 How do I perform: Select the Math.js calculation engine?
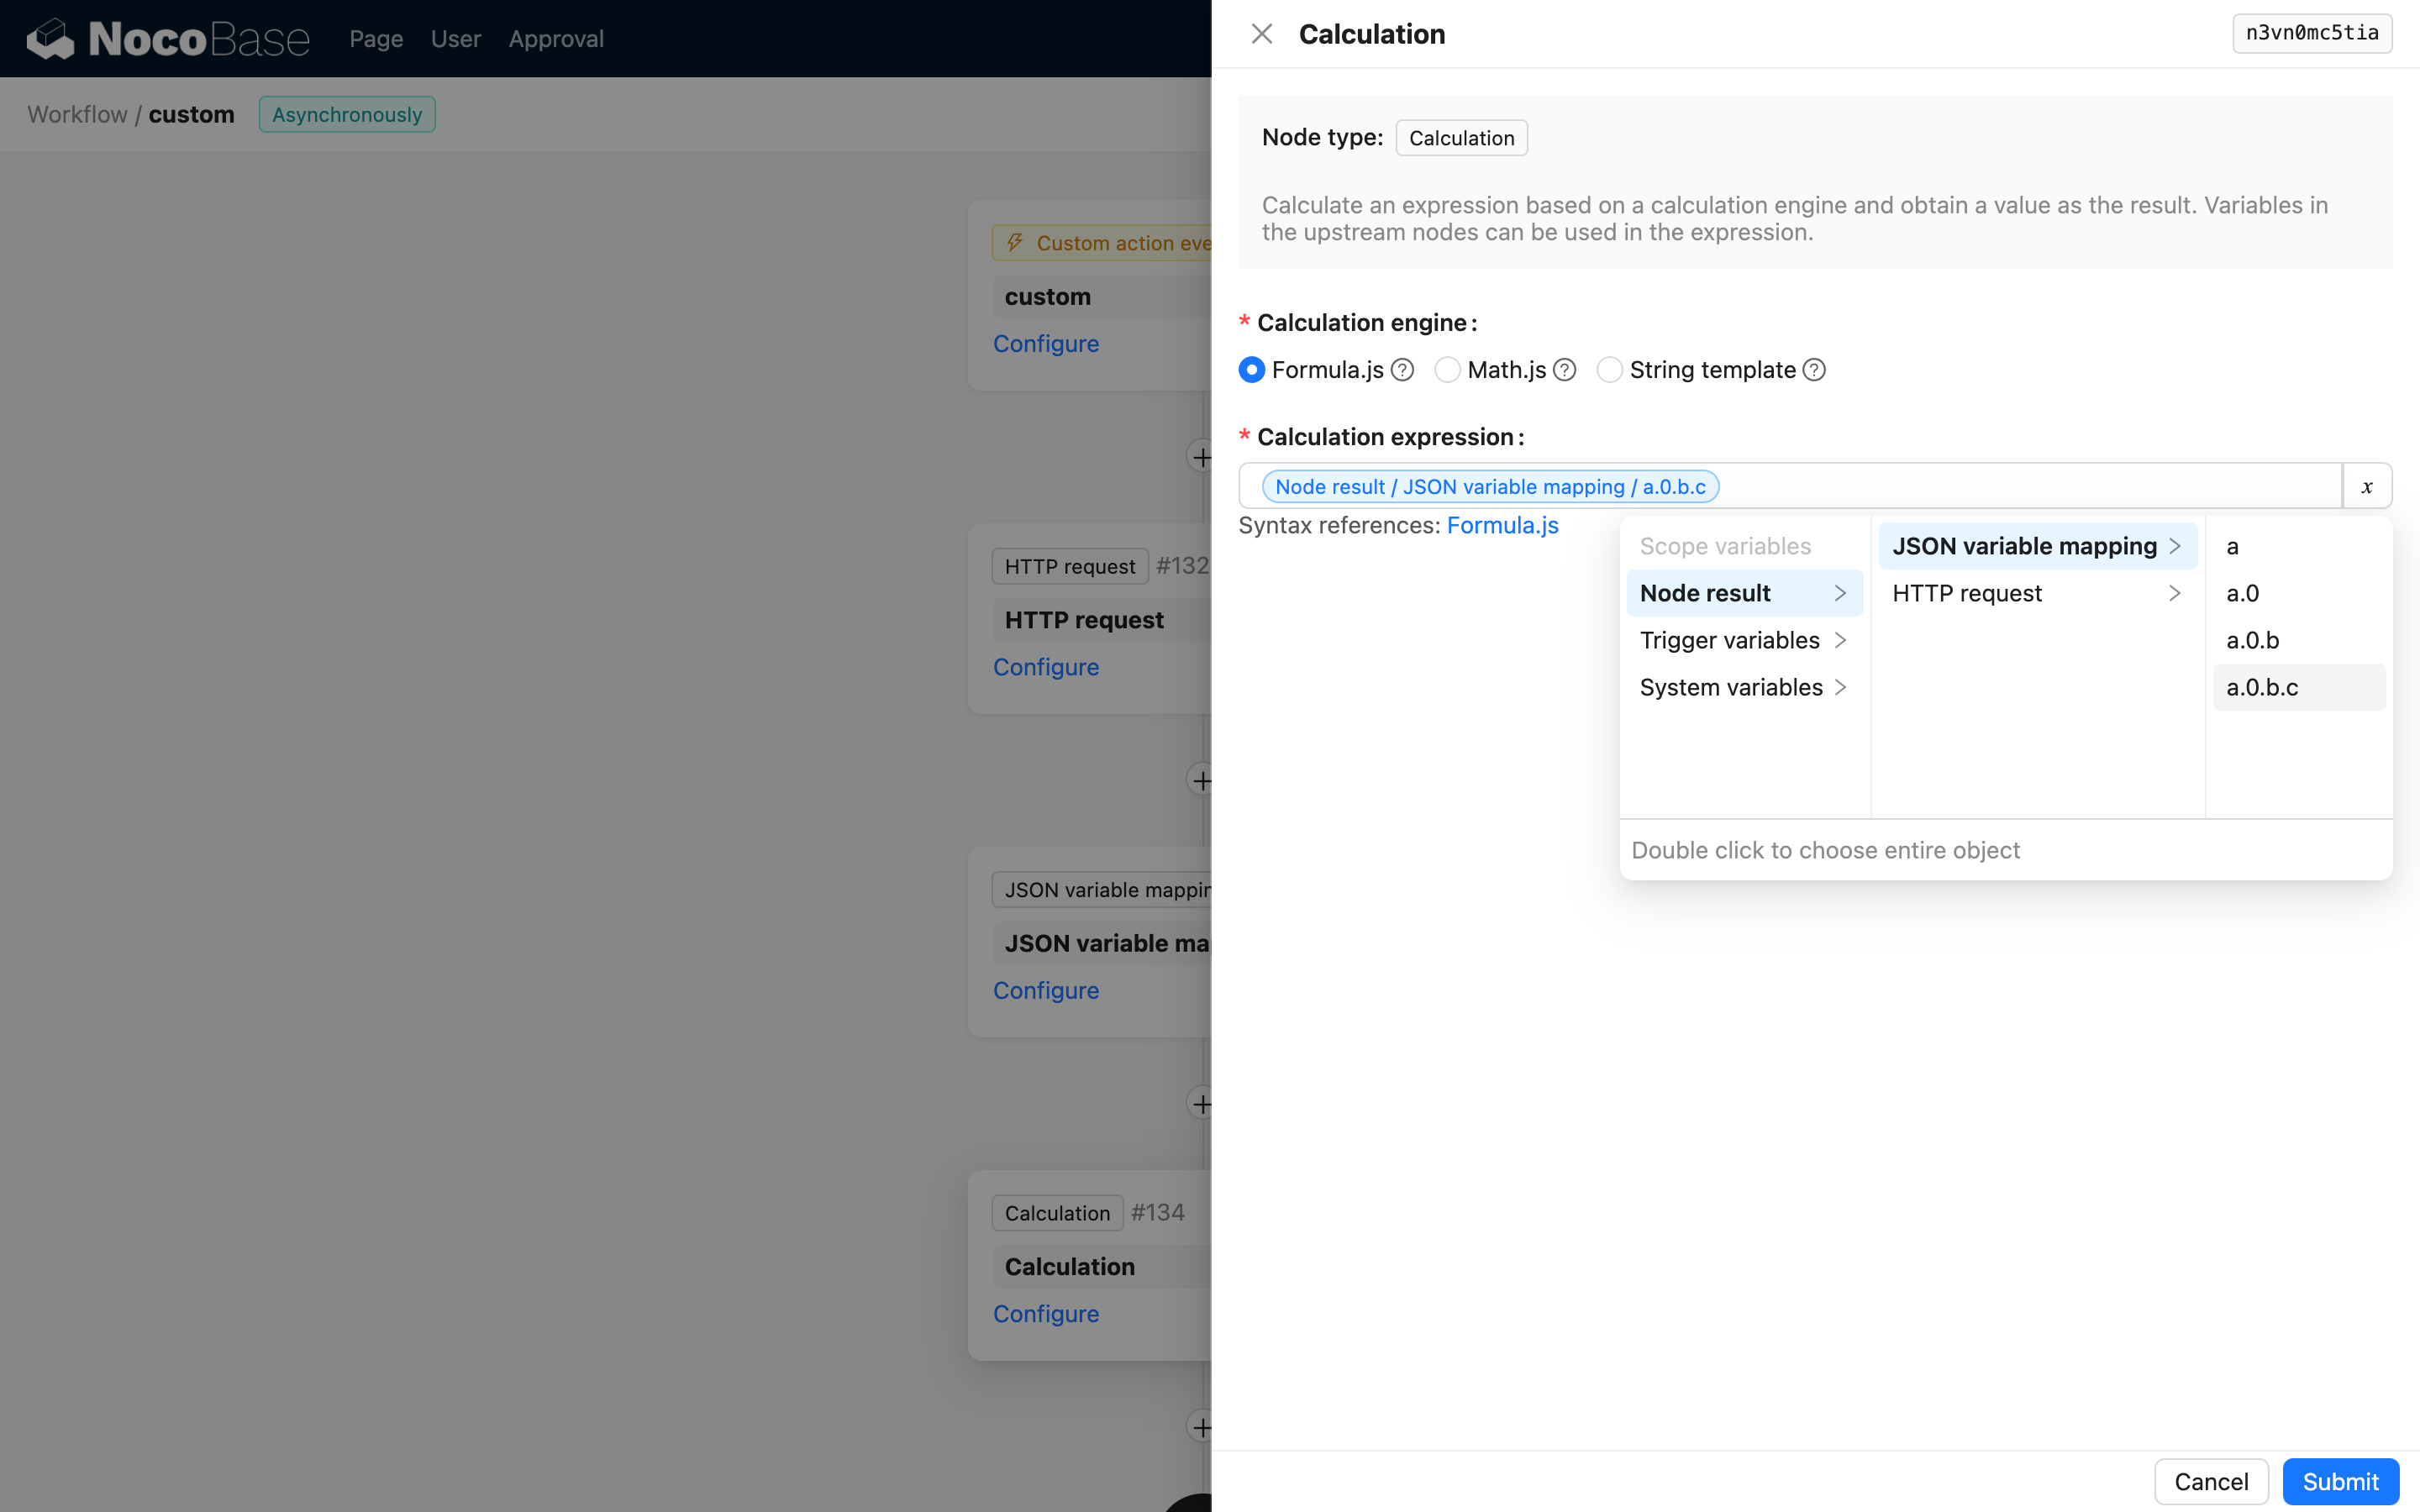1447,370
